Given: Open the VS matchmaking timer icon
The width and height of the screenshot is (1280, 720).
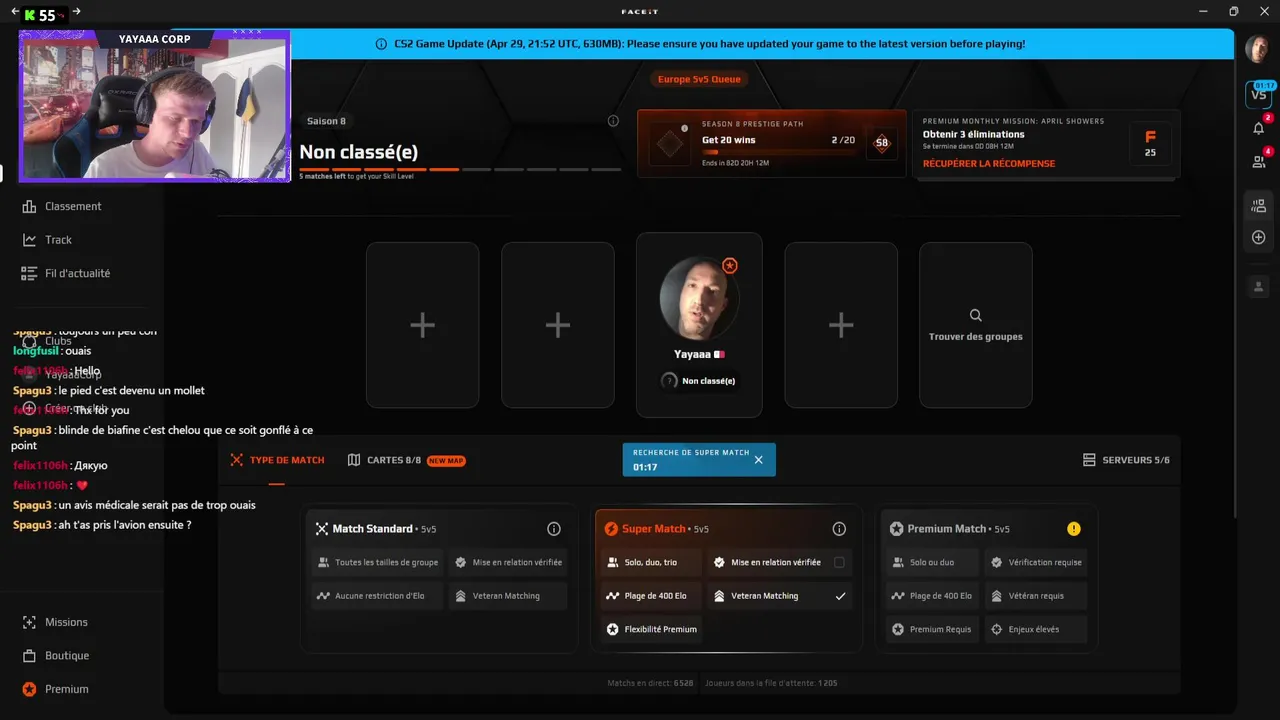Looking at the screenshot, I should pos(1259,94).
